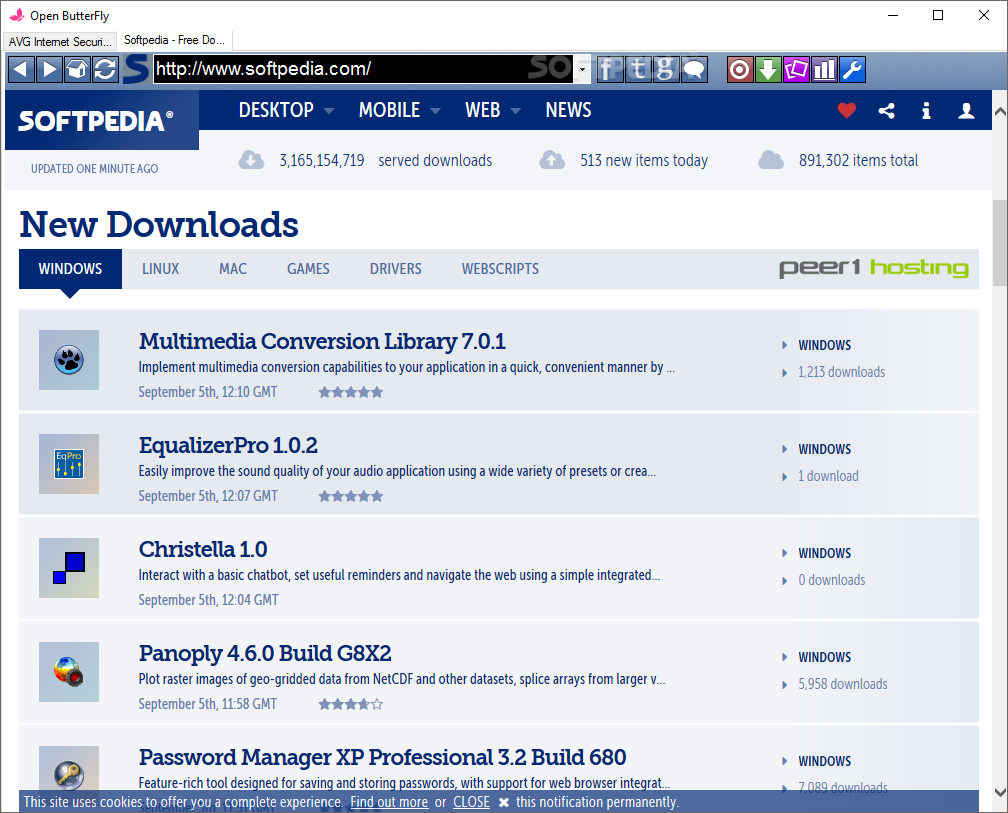Click the '1,213 downloads' text
Screen dimensions: 1008x813
click(842, 372)
